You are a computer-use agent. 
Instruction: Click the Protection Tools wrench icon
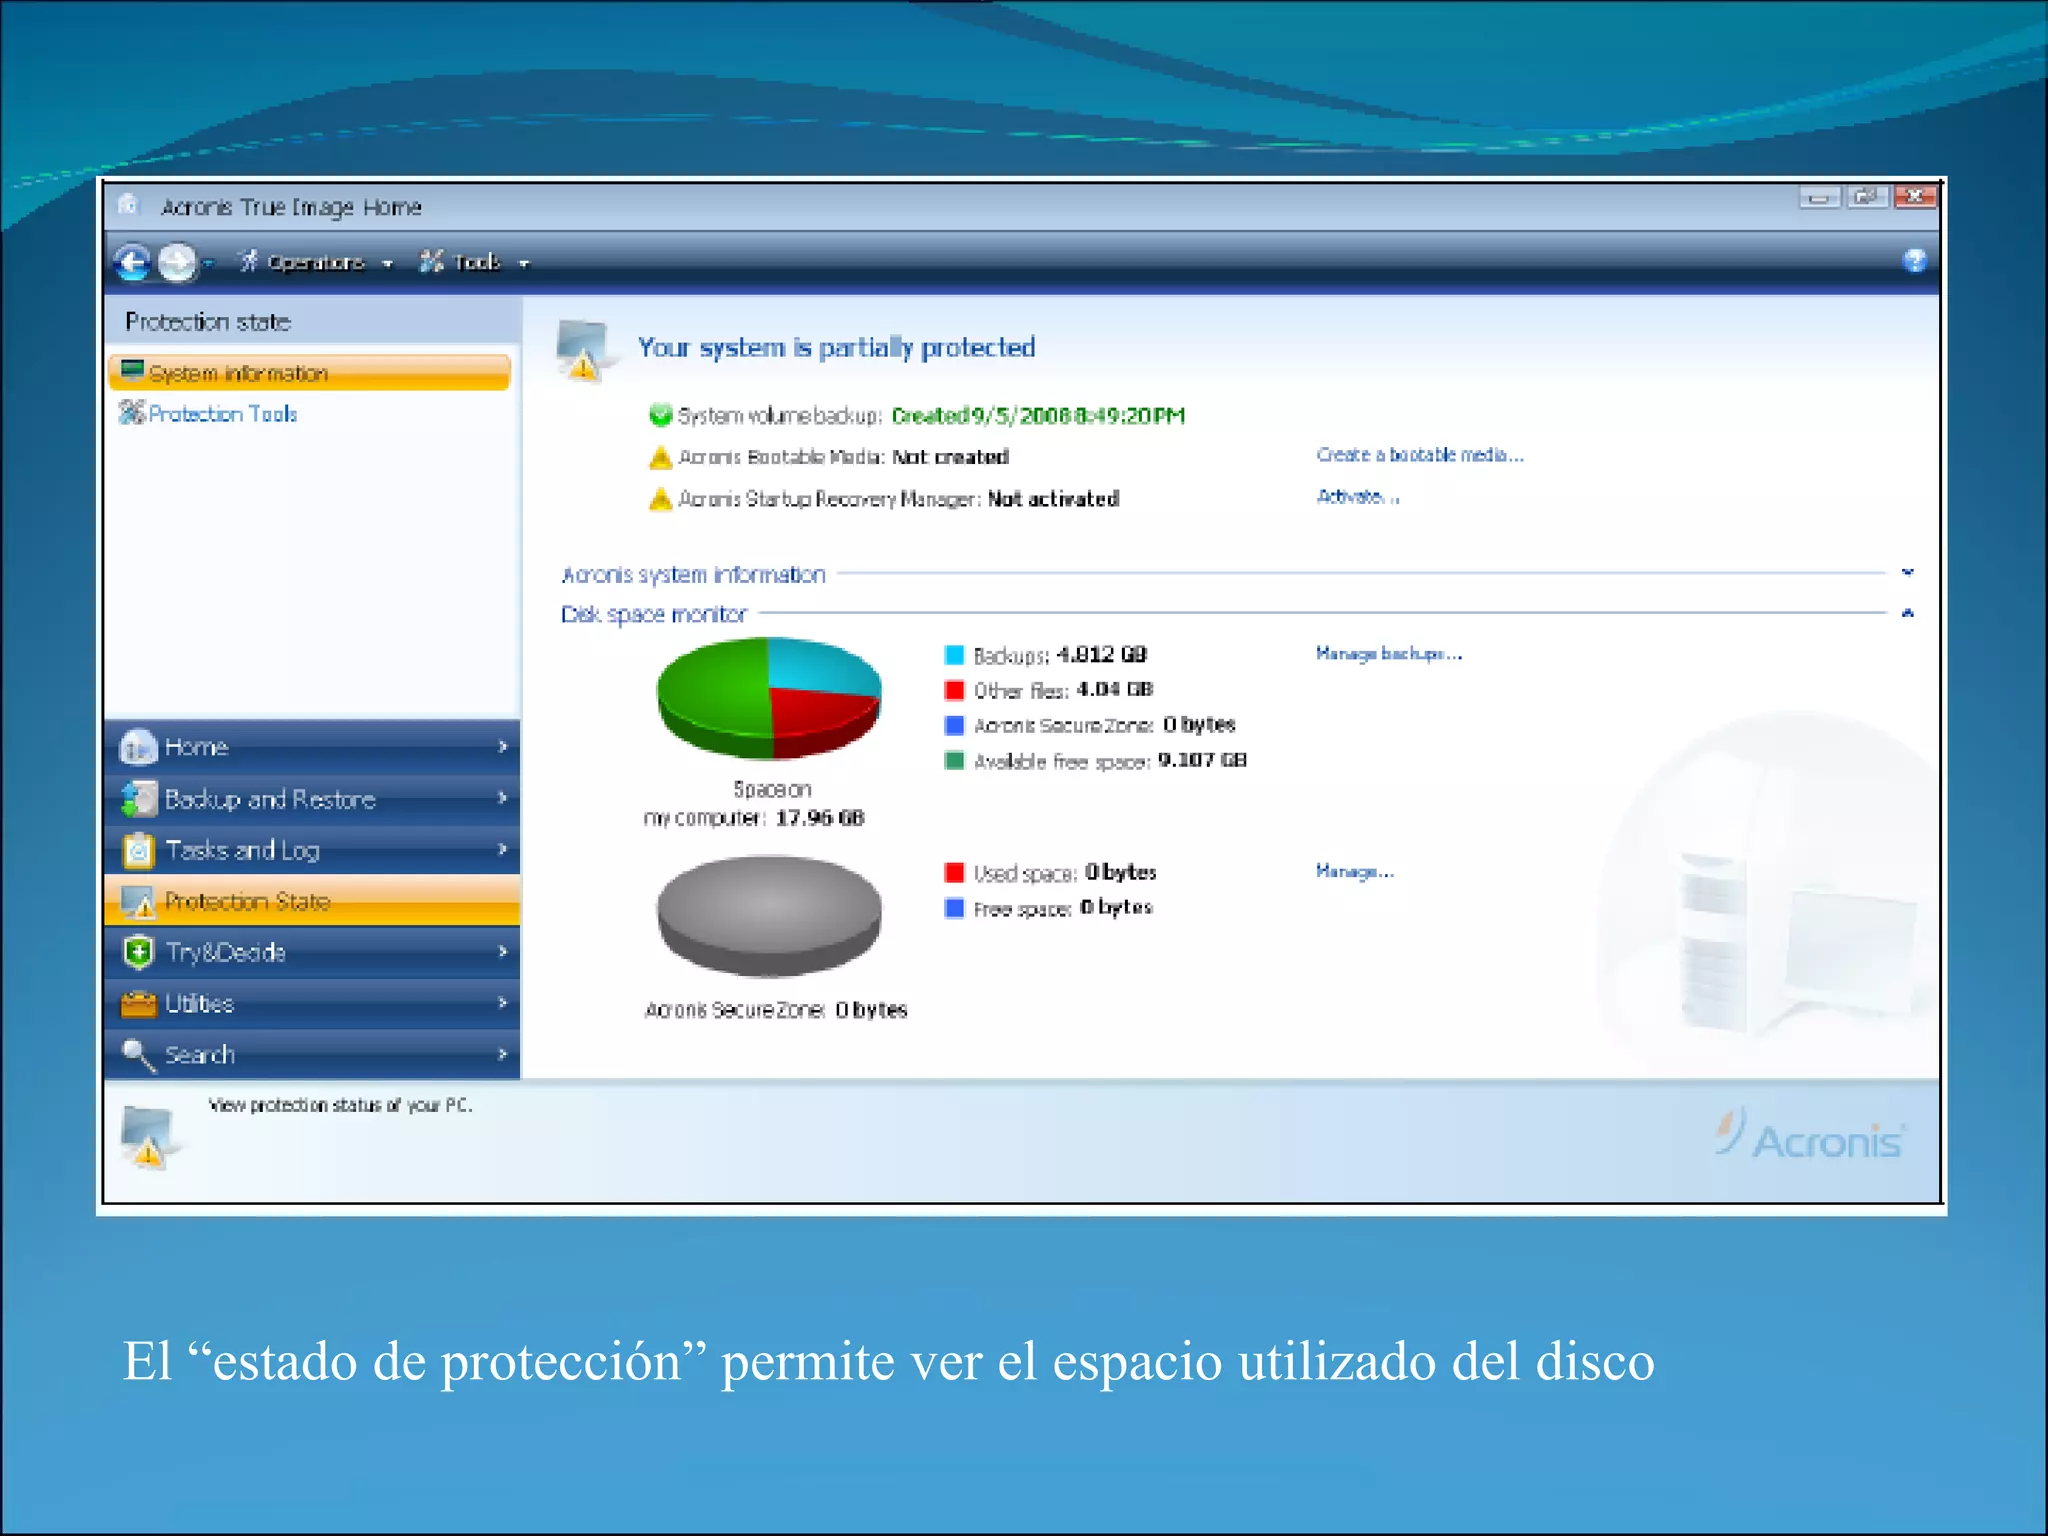[132, 411]
